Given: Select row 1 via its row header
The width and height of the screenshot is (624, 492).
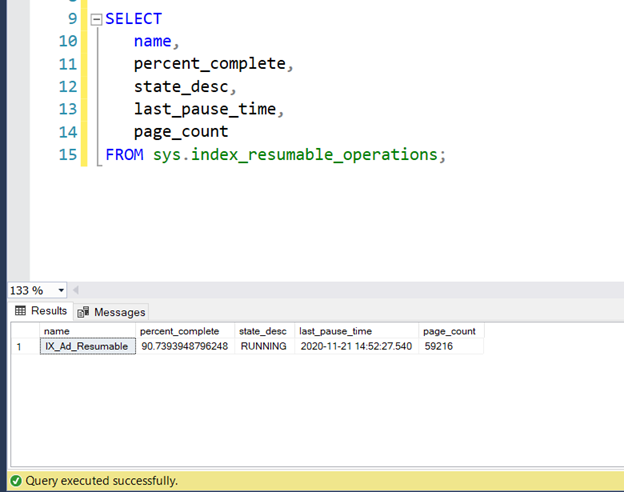Looking at the screenshot, I should tap(25, 346).
